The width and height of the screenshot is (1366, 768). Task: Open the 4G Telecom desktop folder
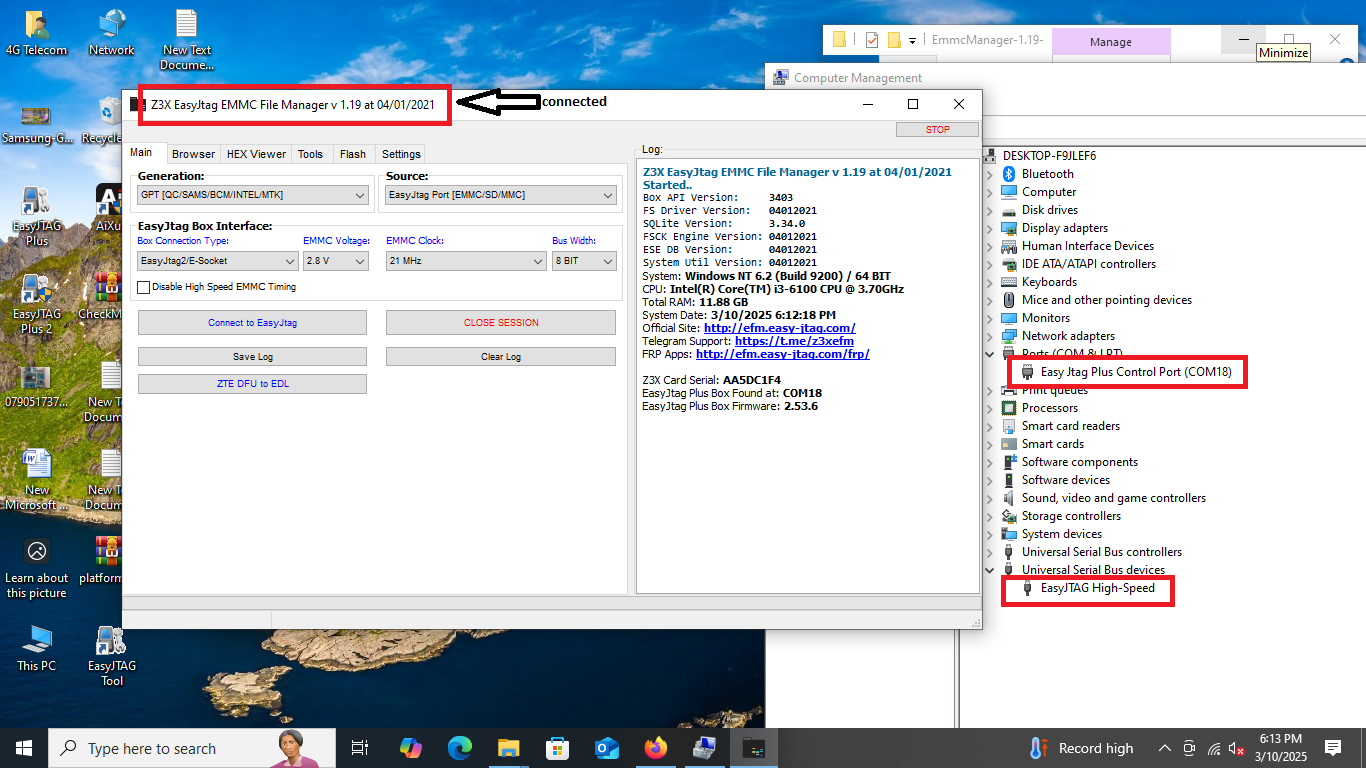(36, 33)
